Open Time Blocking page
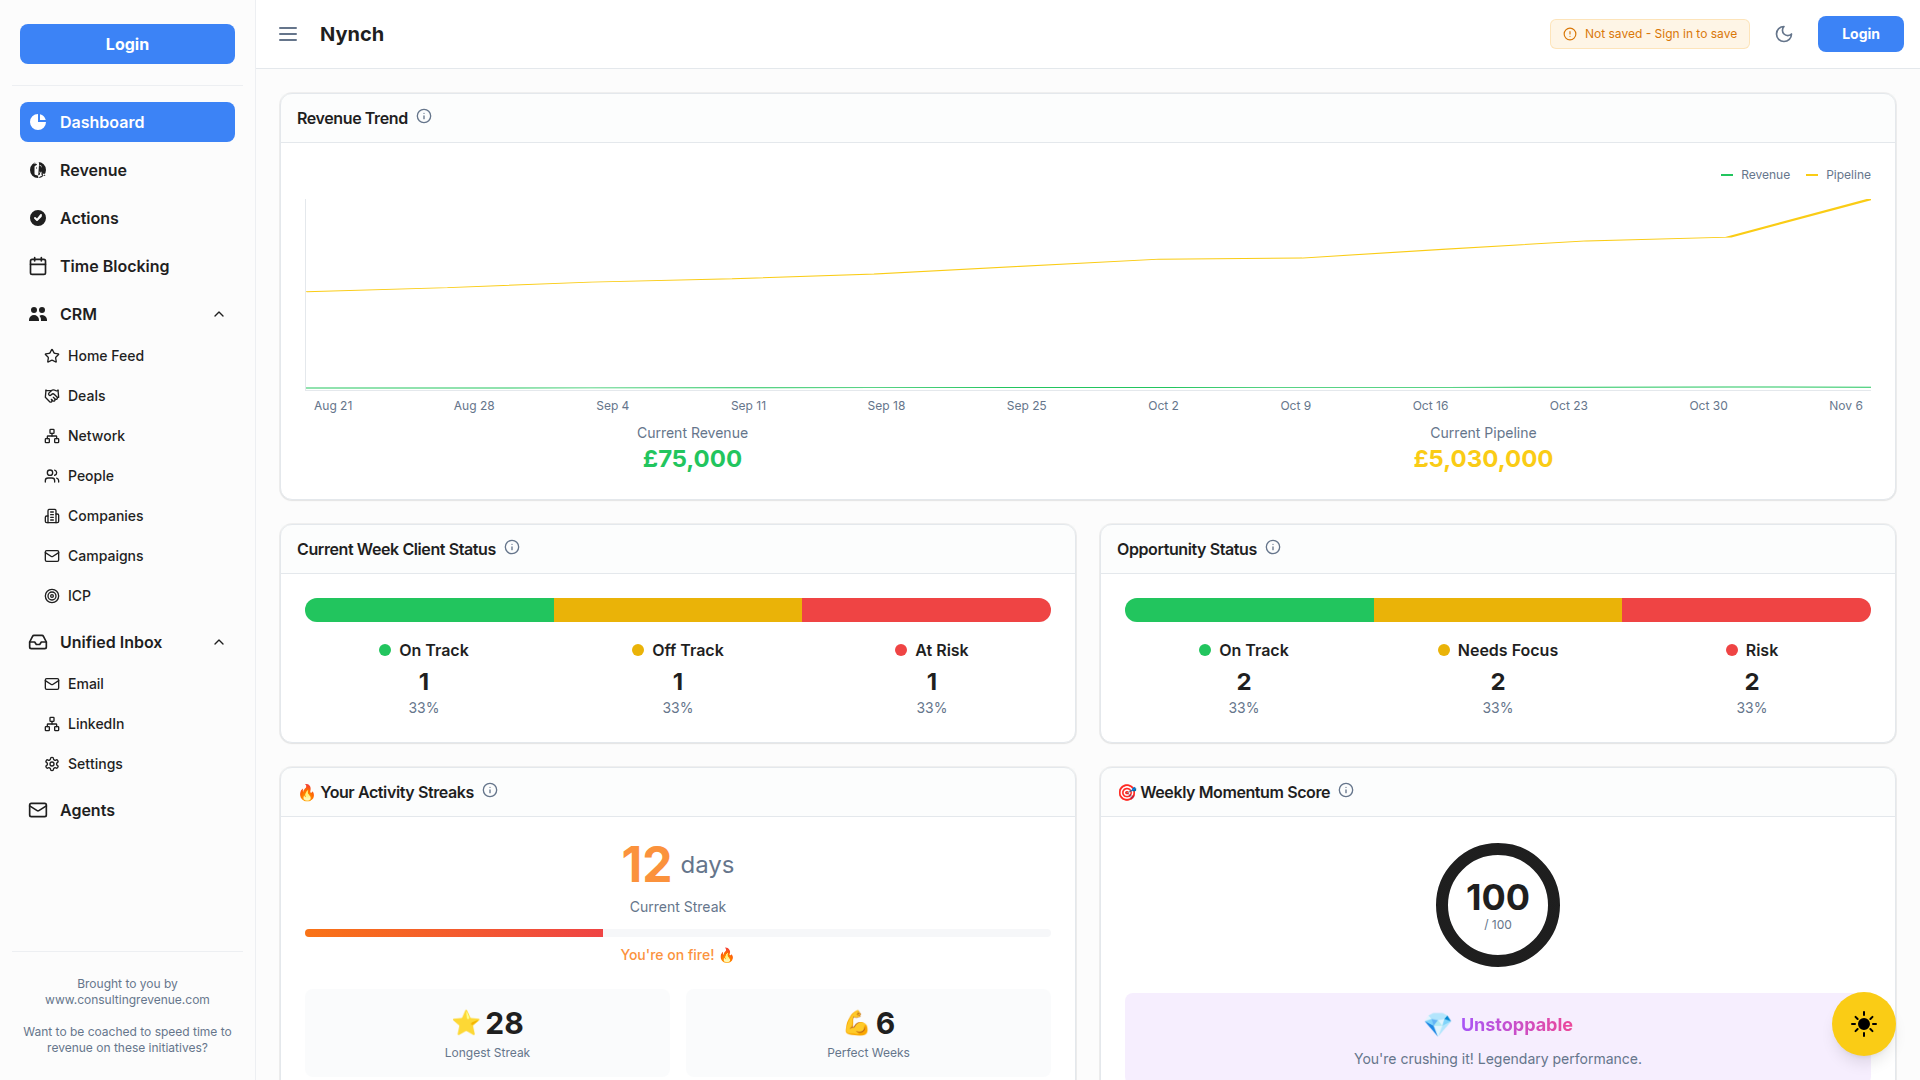The height and width of the screenshot is (1080, 1920). (127, 266)
